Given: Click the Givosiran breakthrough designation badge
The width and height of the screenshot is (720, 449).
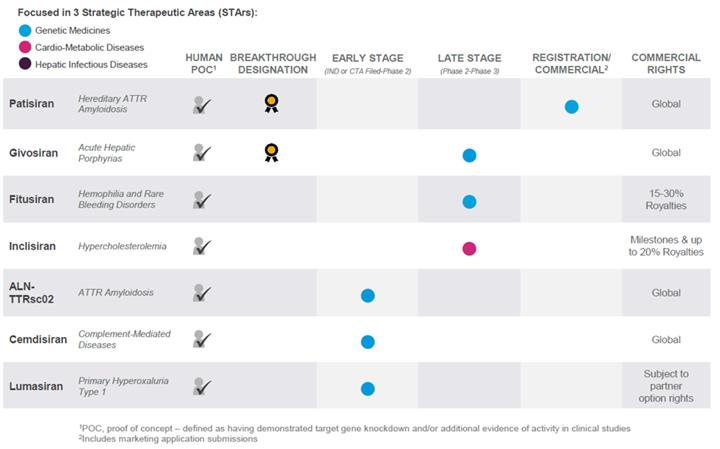Looking at the screenshot, I should pos(270,153).
